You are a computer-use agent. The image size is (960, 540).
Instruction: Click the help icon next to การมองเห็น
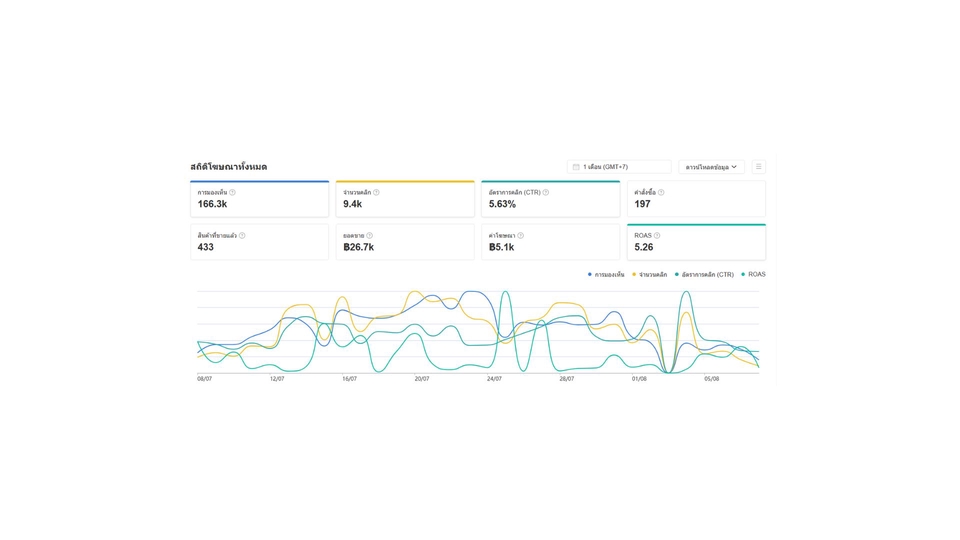coord(233,192)
